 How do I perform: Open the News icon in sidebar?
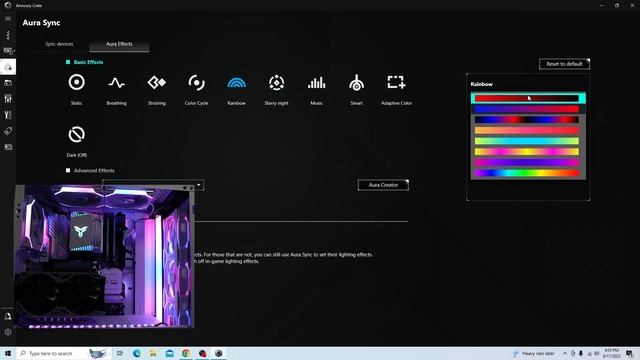point(8,147)
